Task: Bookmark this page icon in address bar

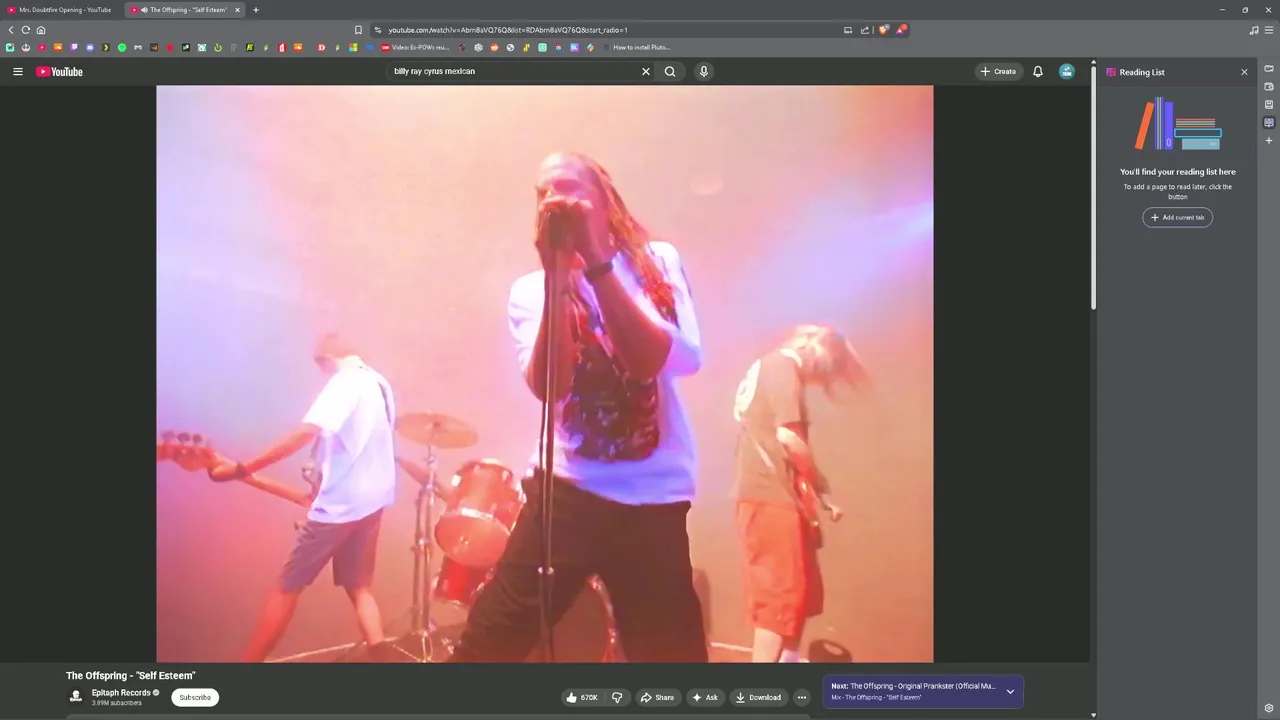Action: coord(358,30)
